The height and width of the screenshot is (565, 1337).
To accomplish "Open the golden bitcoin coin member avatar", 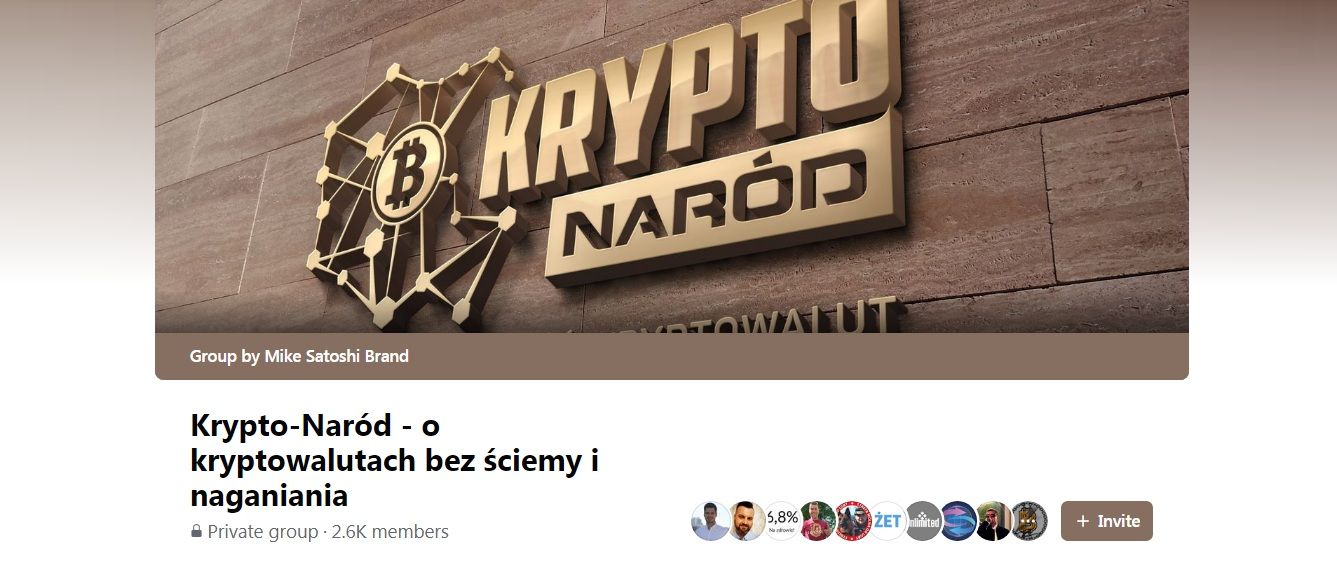I will click(x=1029, y=521).
